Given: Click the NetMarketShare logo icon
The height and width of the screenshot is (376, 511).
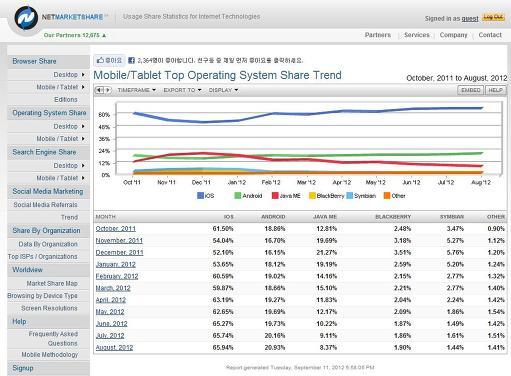Looking at the screenshot, I should tap(26, 18).
